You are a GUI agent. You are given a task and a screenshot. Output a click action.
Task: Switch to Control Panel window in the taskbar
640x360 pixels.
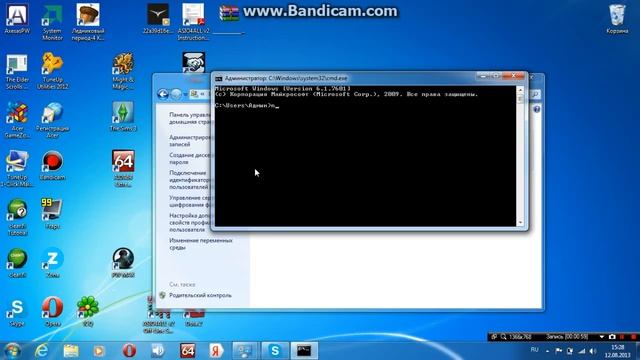point(245,351)
